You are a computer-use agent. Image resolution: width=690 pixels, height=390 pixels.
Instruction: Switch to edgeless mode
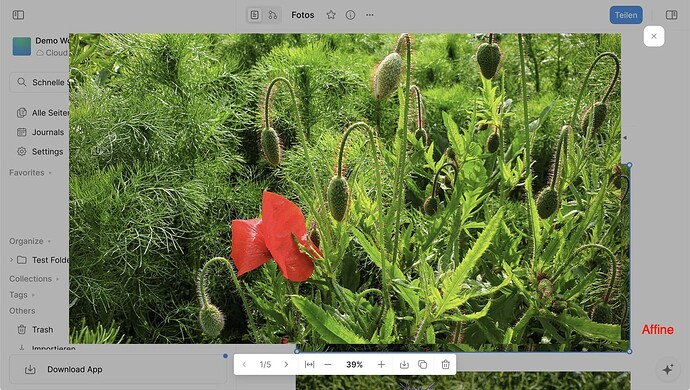coord(273,15)
